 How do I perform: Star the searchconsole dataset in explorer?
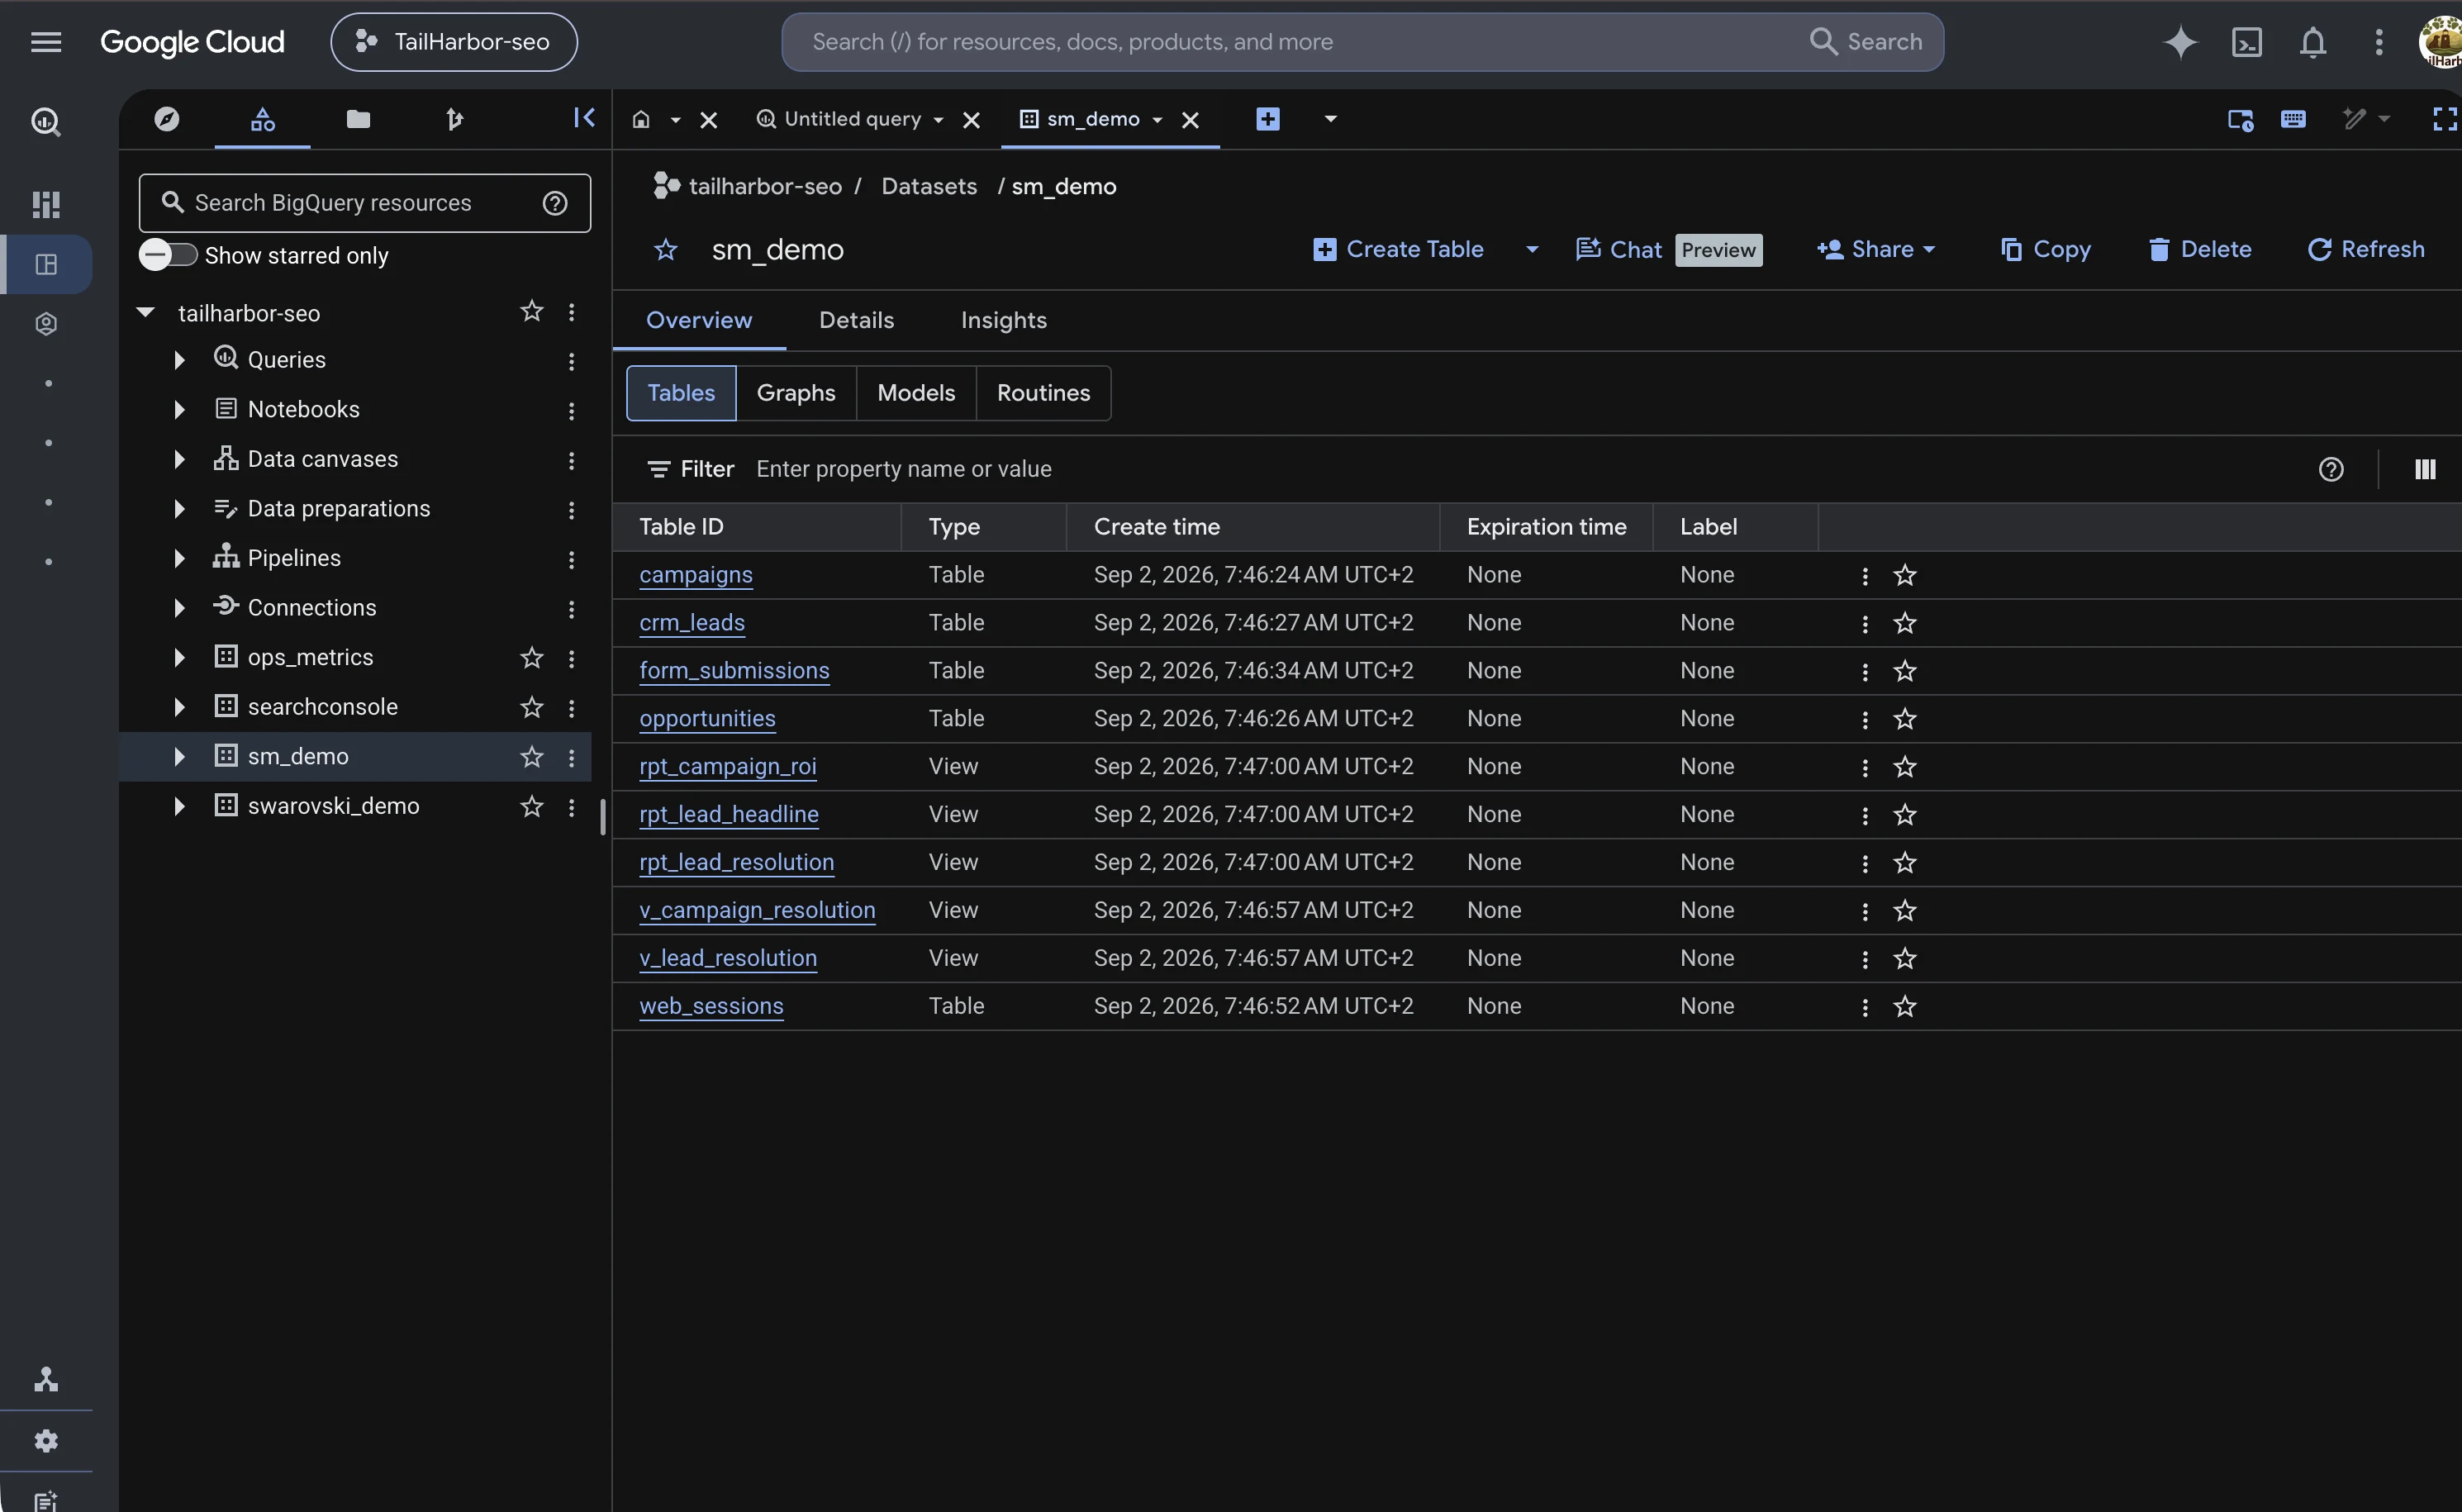point(532,707)
